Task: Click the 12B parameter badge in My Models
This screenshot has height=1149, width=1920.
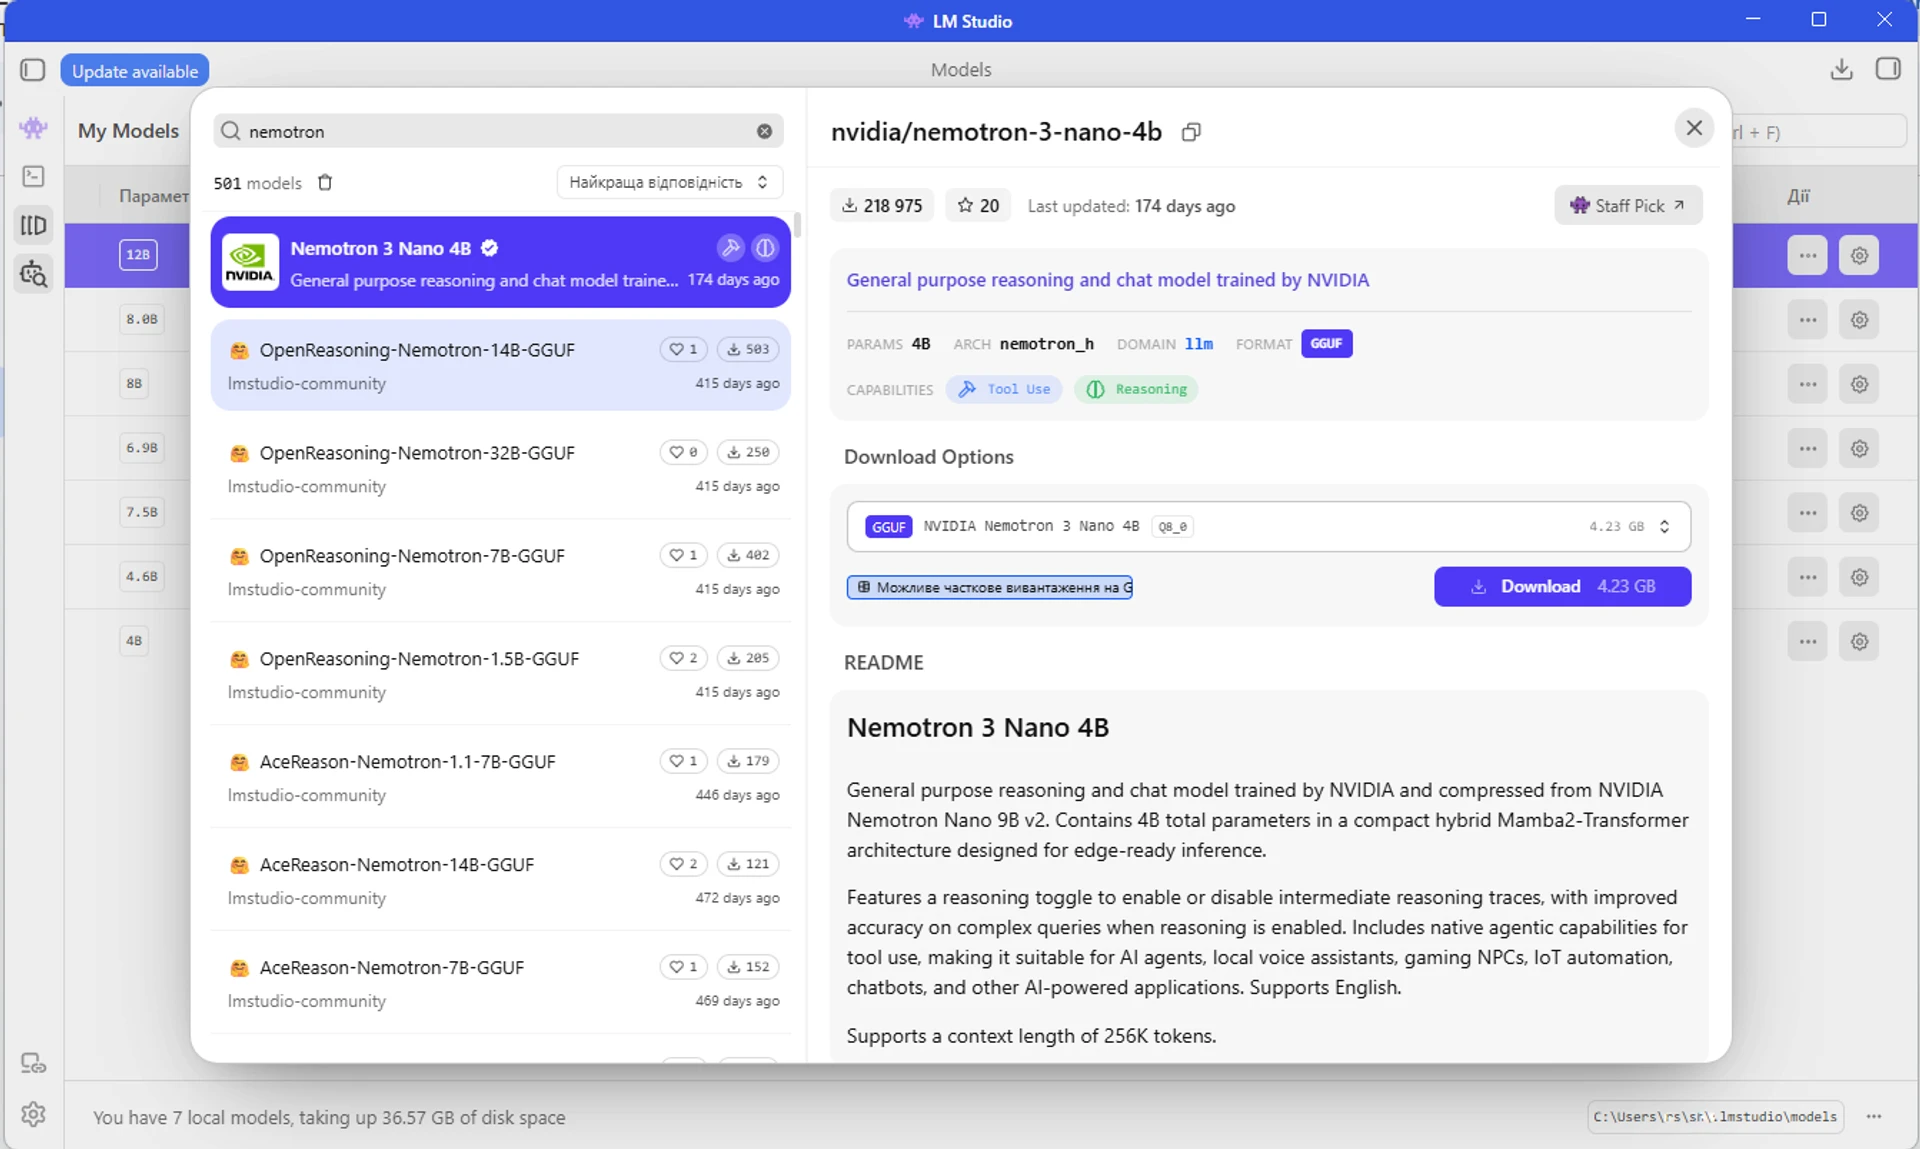Action: (x=138, y=255)
